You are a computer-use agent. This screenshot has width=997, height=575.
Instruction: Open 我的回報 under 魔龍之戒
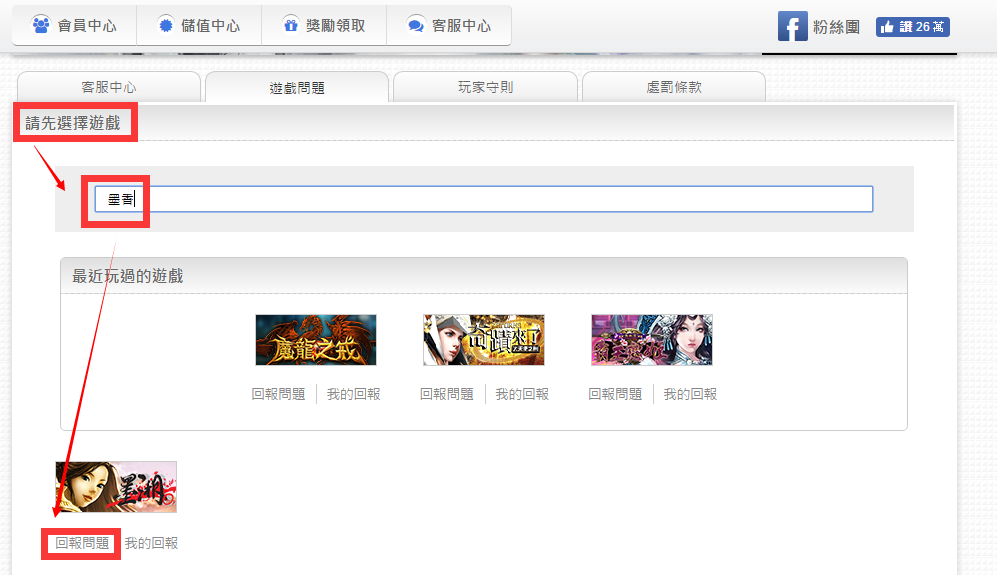click(354, 394)
